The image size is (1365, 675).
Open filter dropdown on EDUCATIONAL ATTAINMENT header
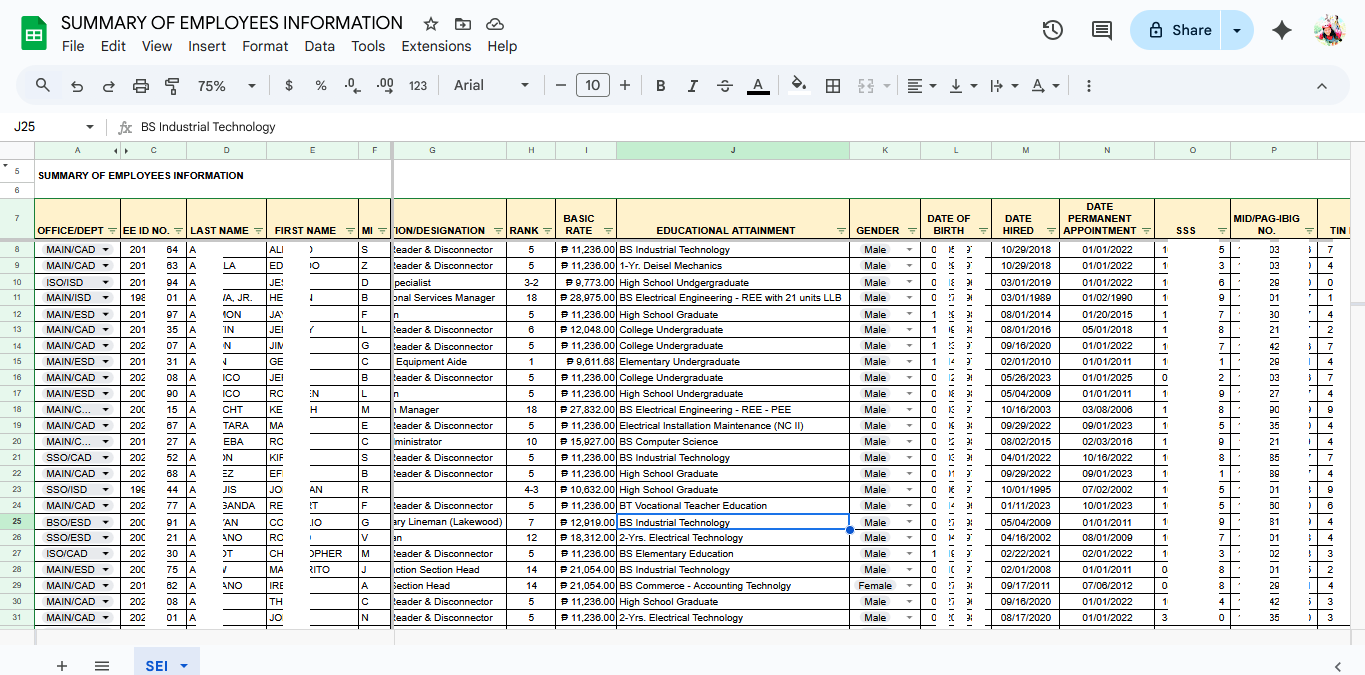(x=840, y=231)
